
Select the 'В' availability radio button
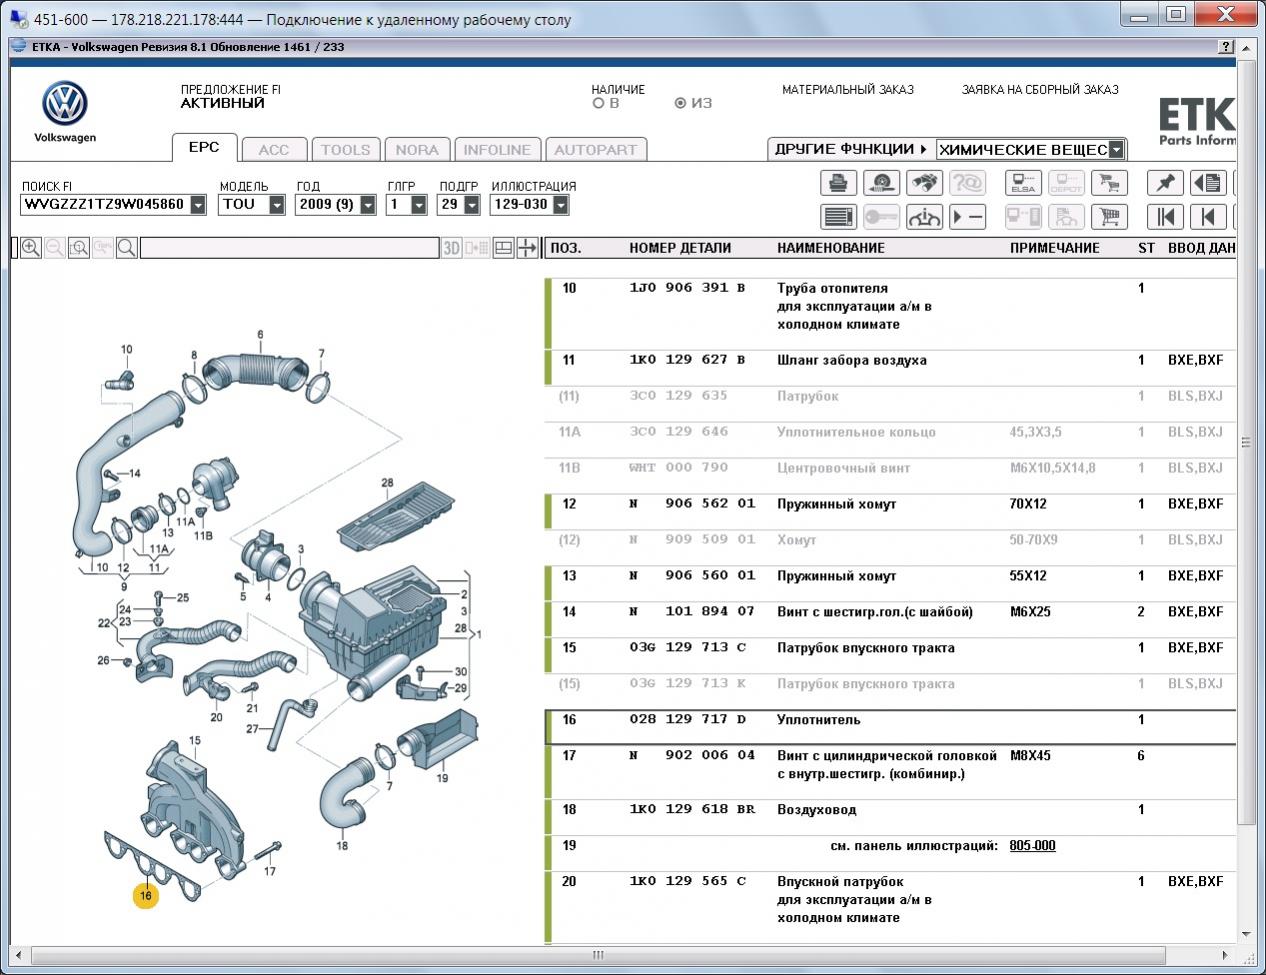coord(599,103)
